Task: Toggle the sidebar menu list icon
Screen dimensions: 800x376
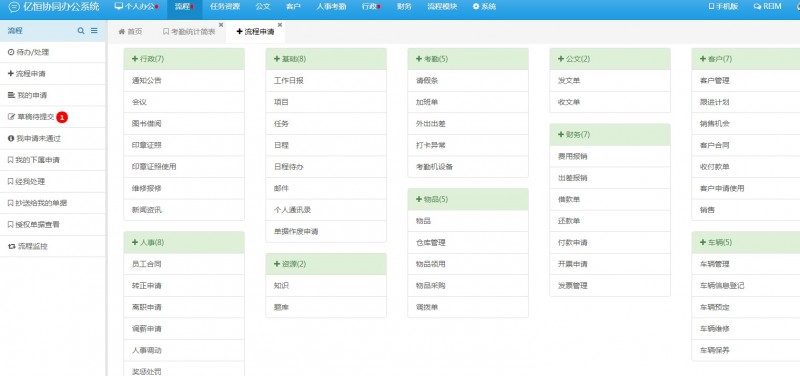Action: coord(94,31)
